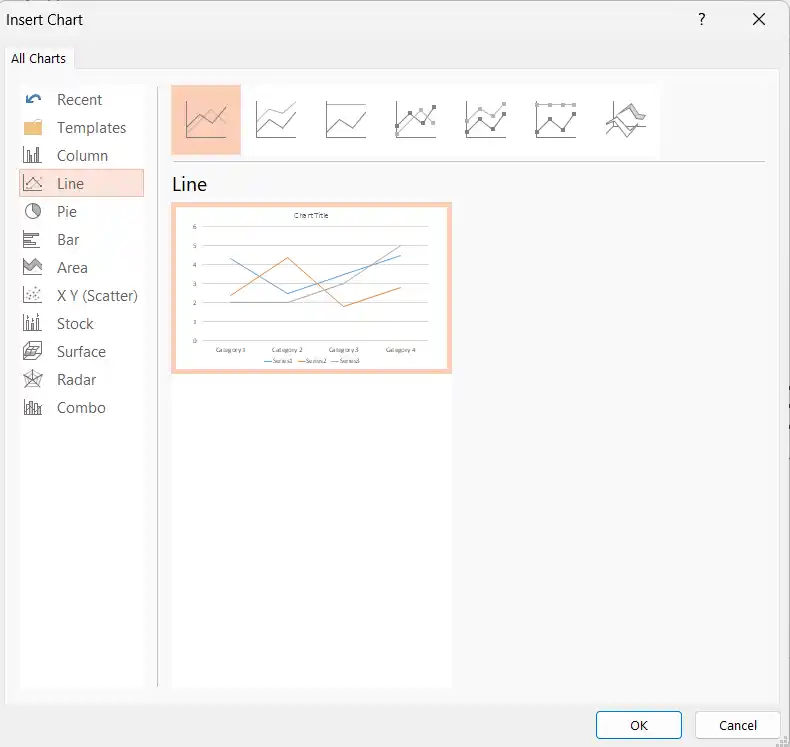
Task: Select the Radar category label
Action: [x=77, y=379]
